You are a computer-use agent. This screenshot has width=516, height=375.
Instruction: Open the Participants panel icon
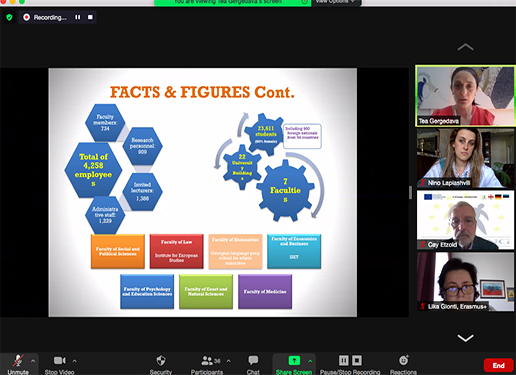click(207, 361)
